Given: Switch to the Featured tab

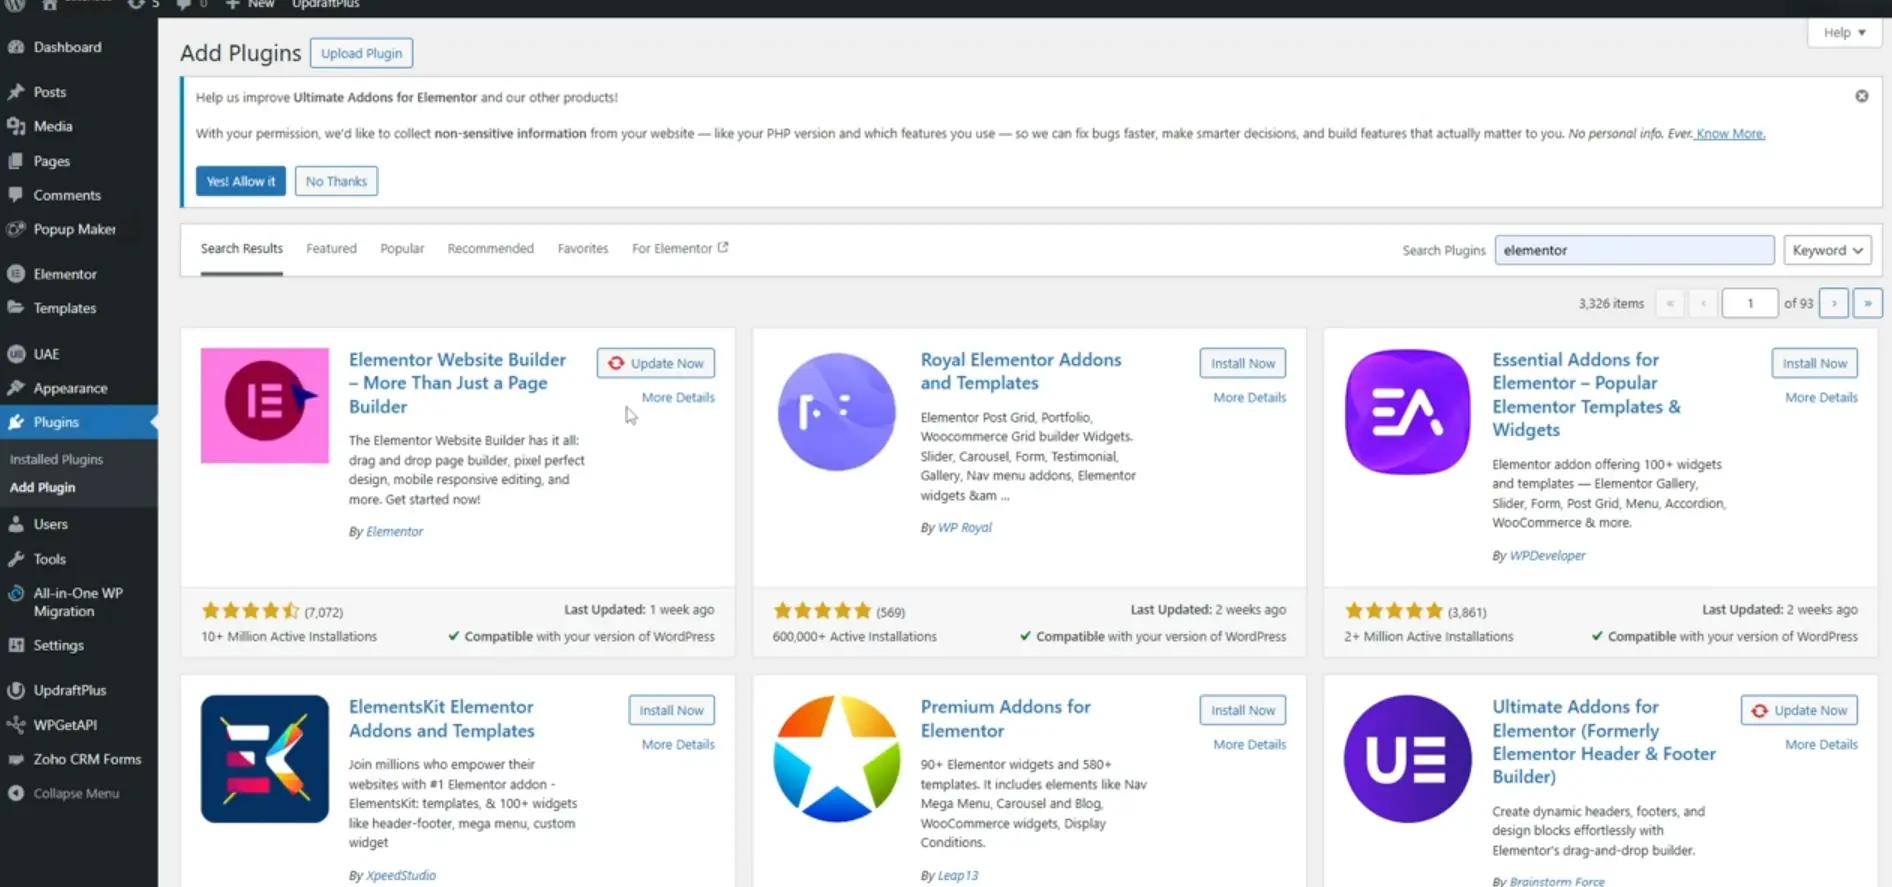Looking at the screenshot, I should [x=331, y=248].
